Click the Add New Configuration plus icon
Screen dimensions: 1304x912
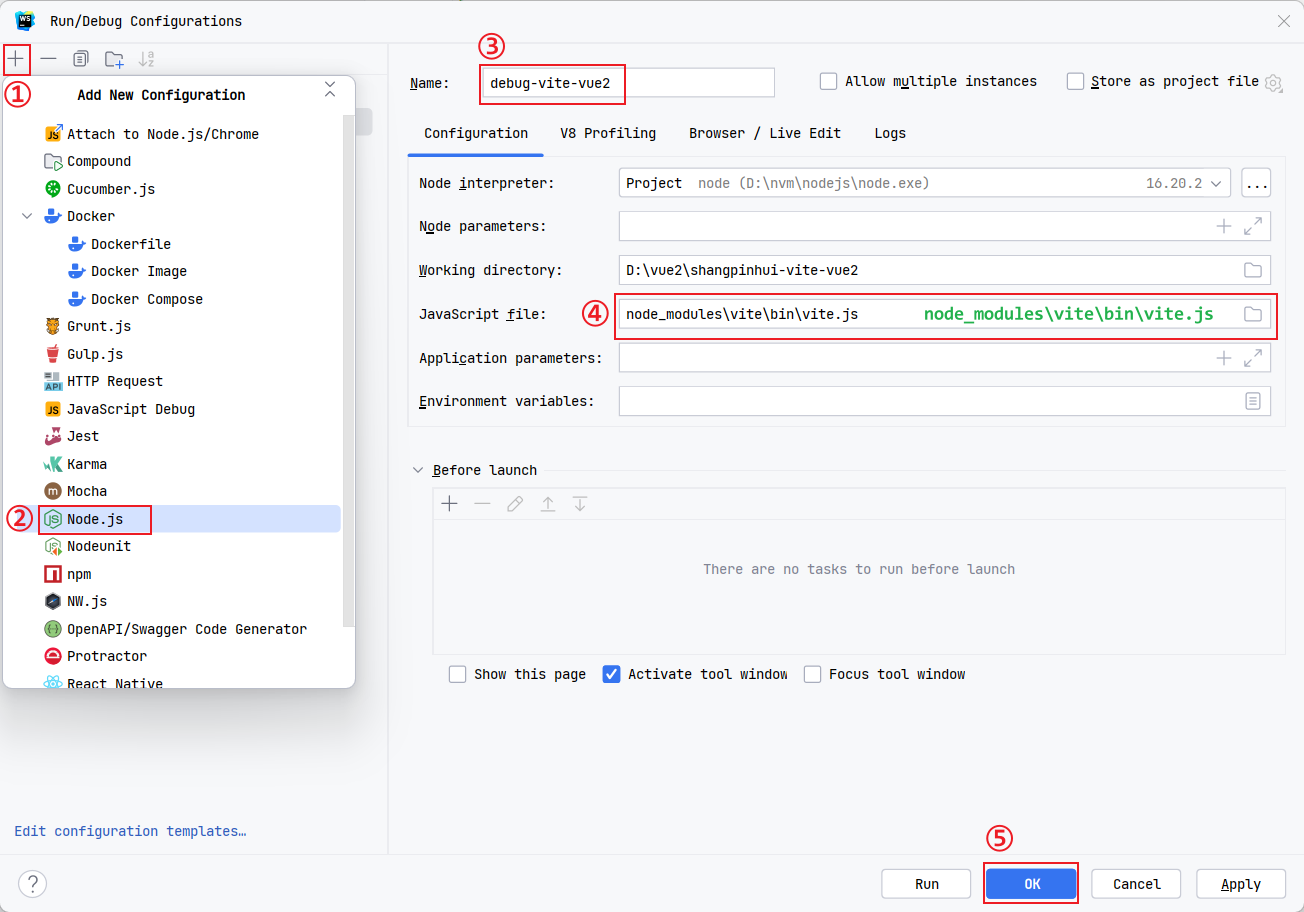(x=16, y=59)
